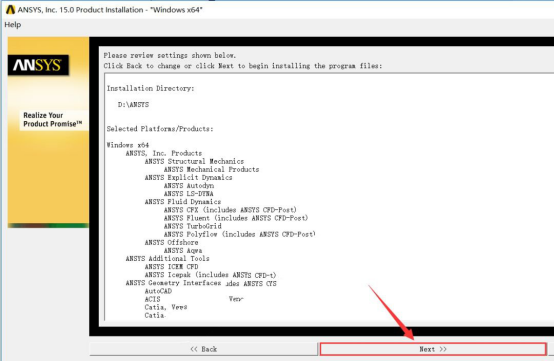The image size is (554, 361).
Task: Click 'ANSYS Fluid Dynamics' entry
Action: (x=183, y=202)
